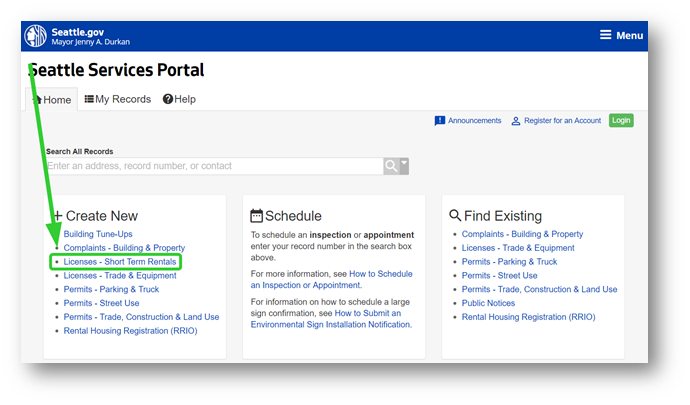690x405 pixels.
Task: Click the Register account person icon
Action: [x=516, y=121]
